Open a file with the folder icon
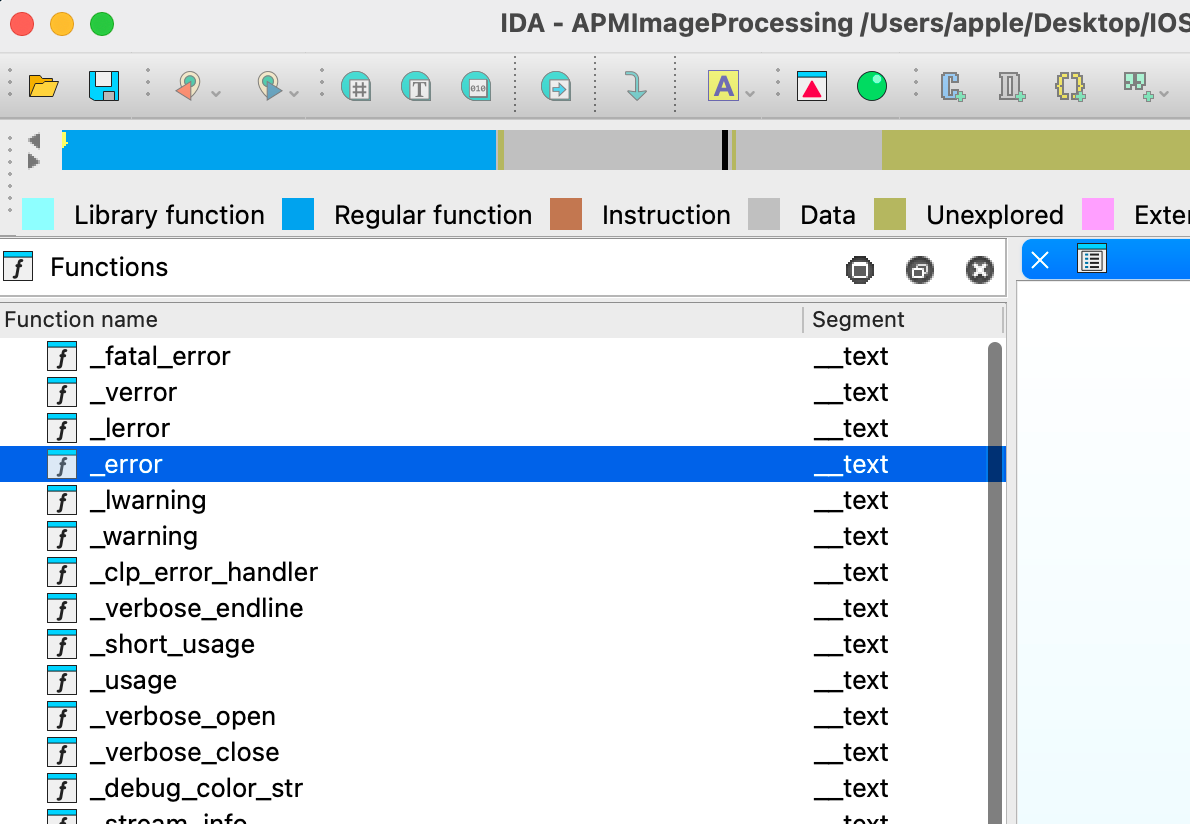Image resolution: width=1190 pixels, height=824 pixels. [43, 86]
